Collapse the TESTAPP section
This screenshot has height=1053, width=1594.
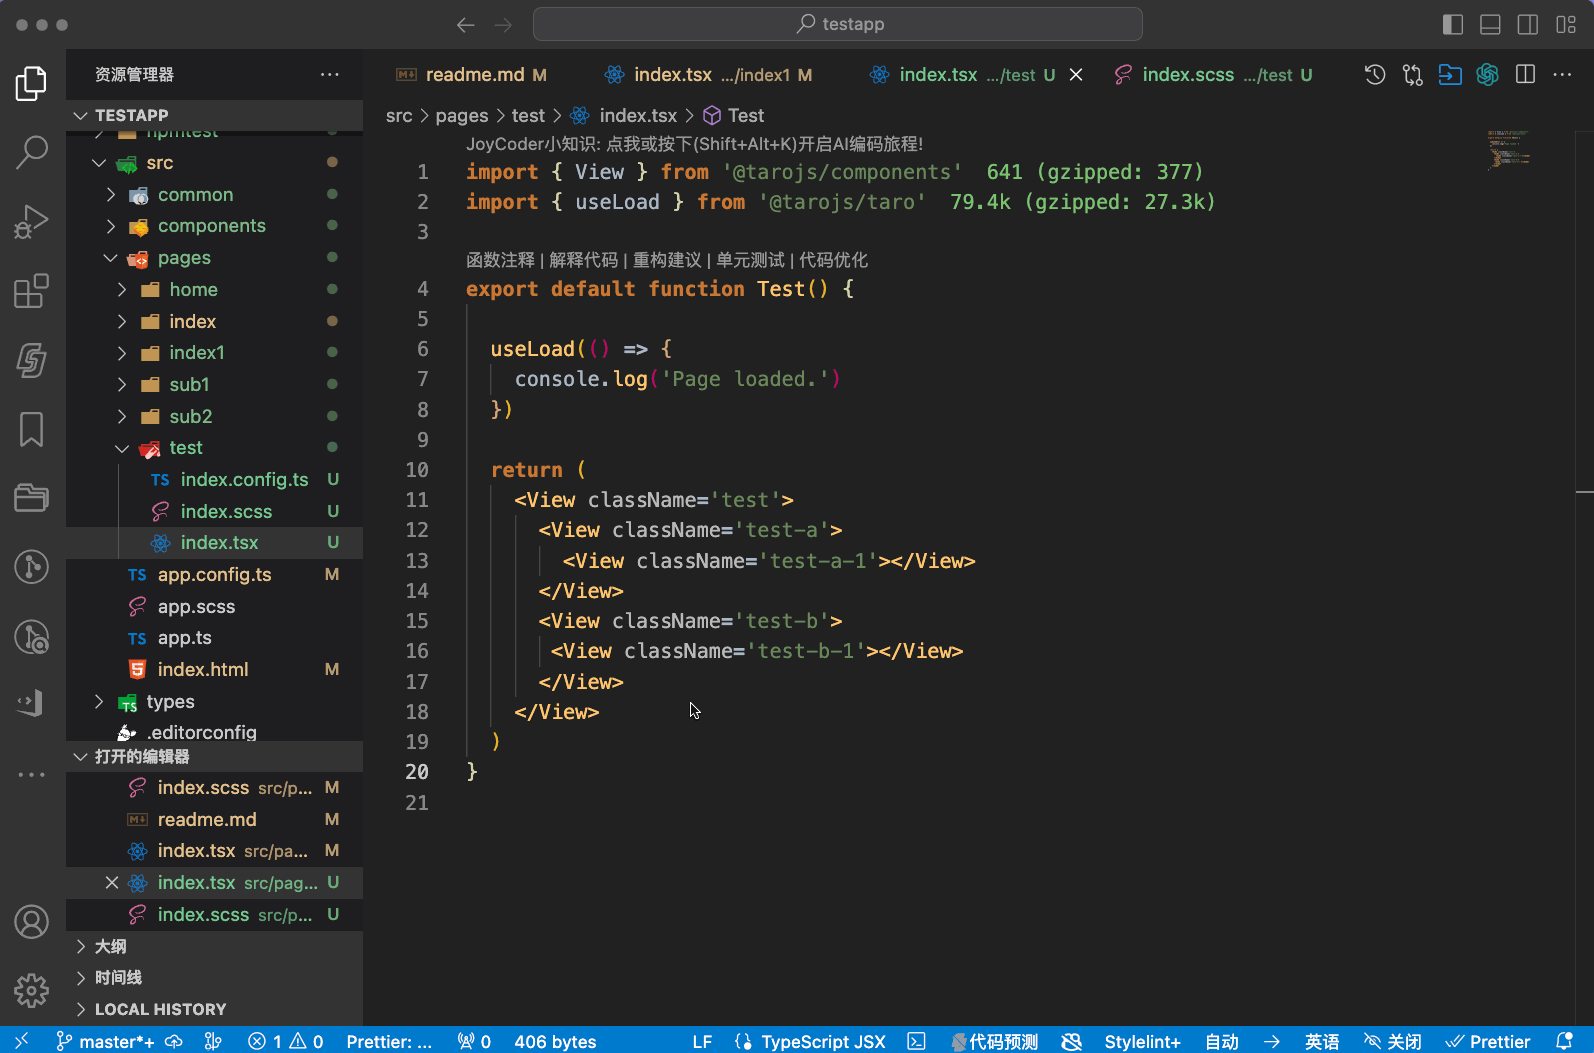(214, 115)
